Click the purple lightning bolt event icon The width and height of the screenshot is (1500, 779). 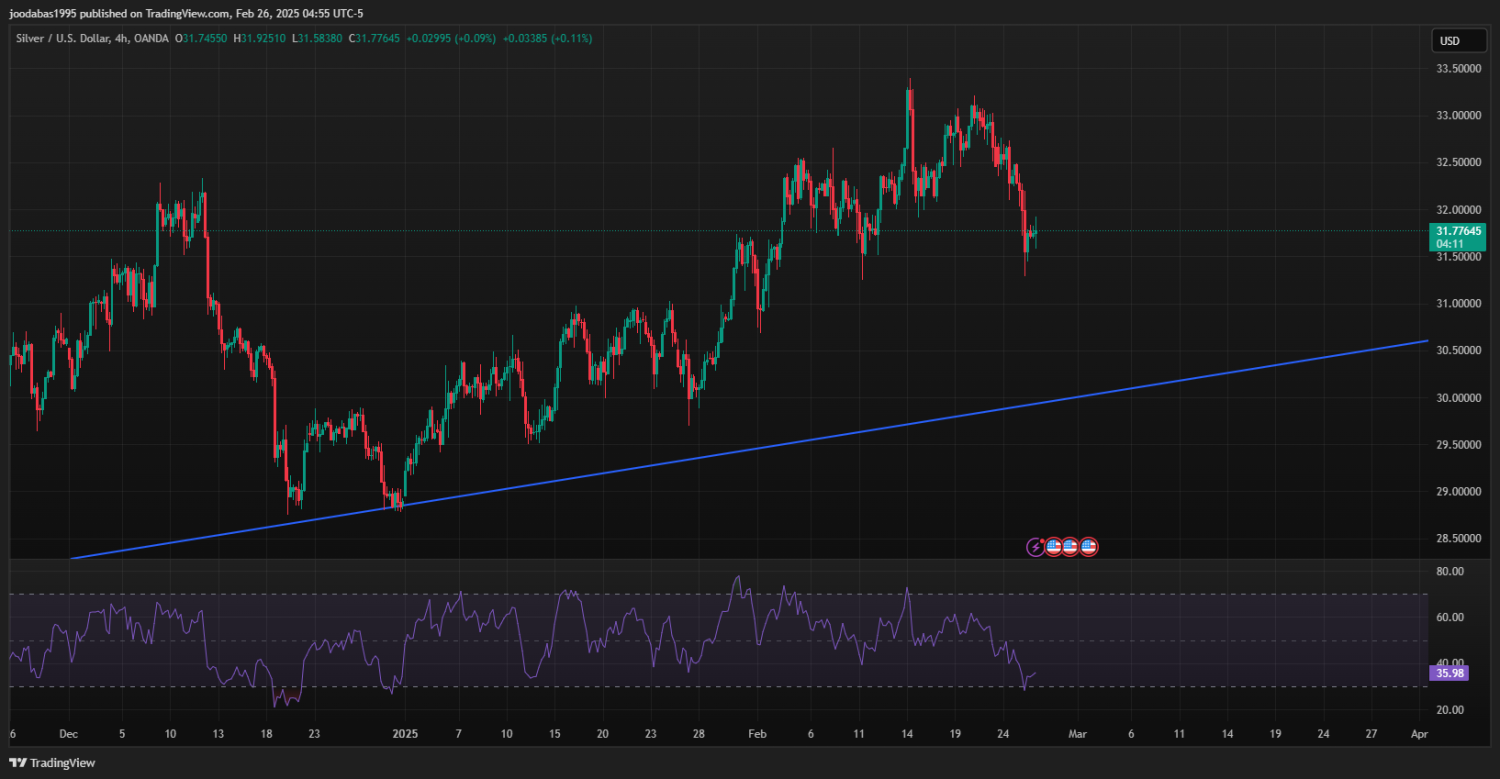tap(1035, 547)
